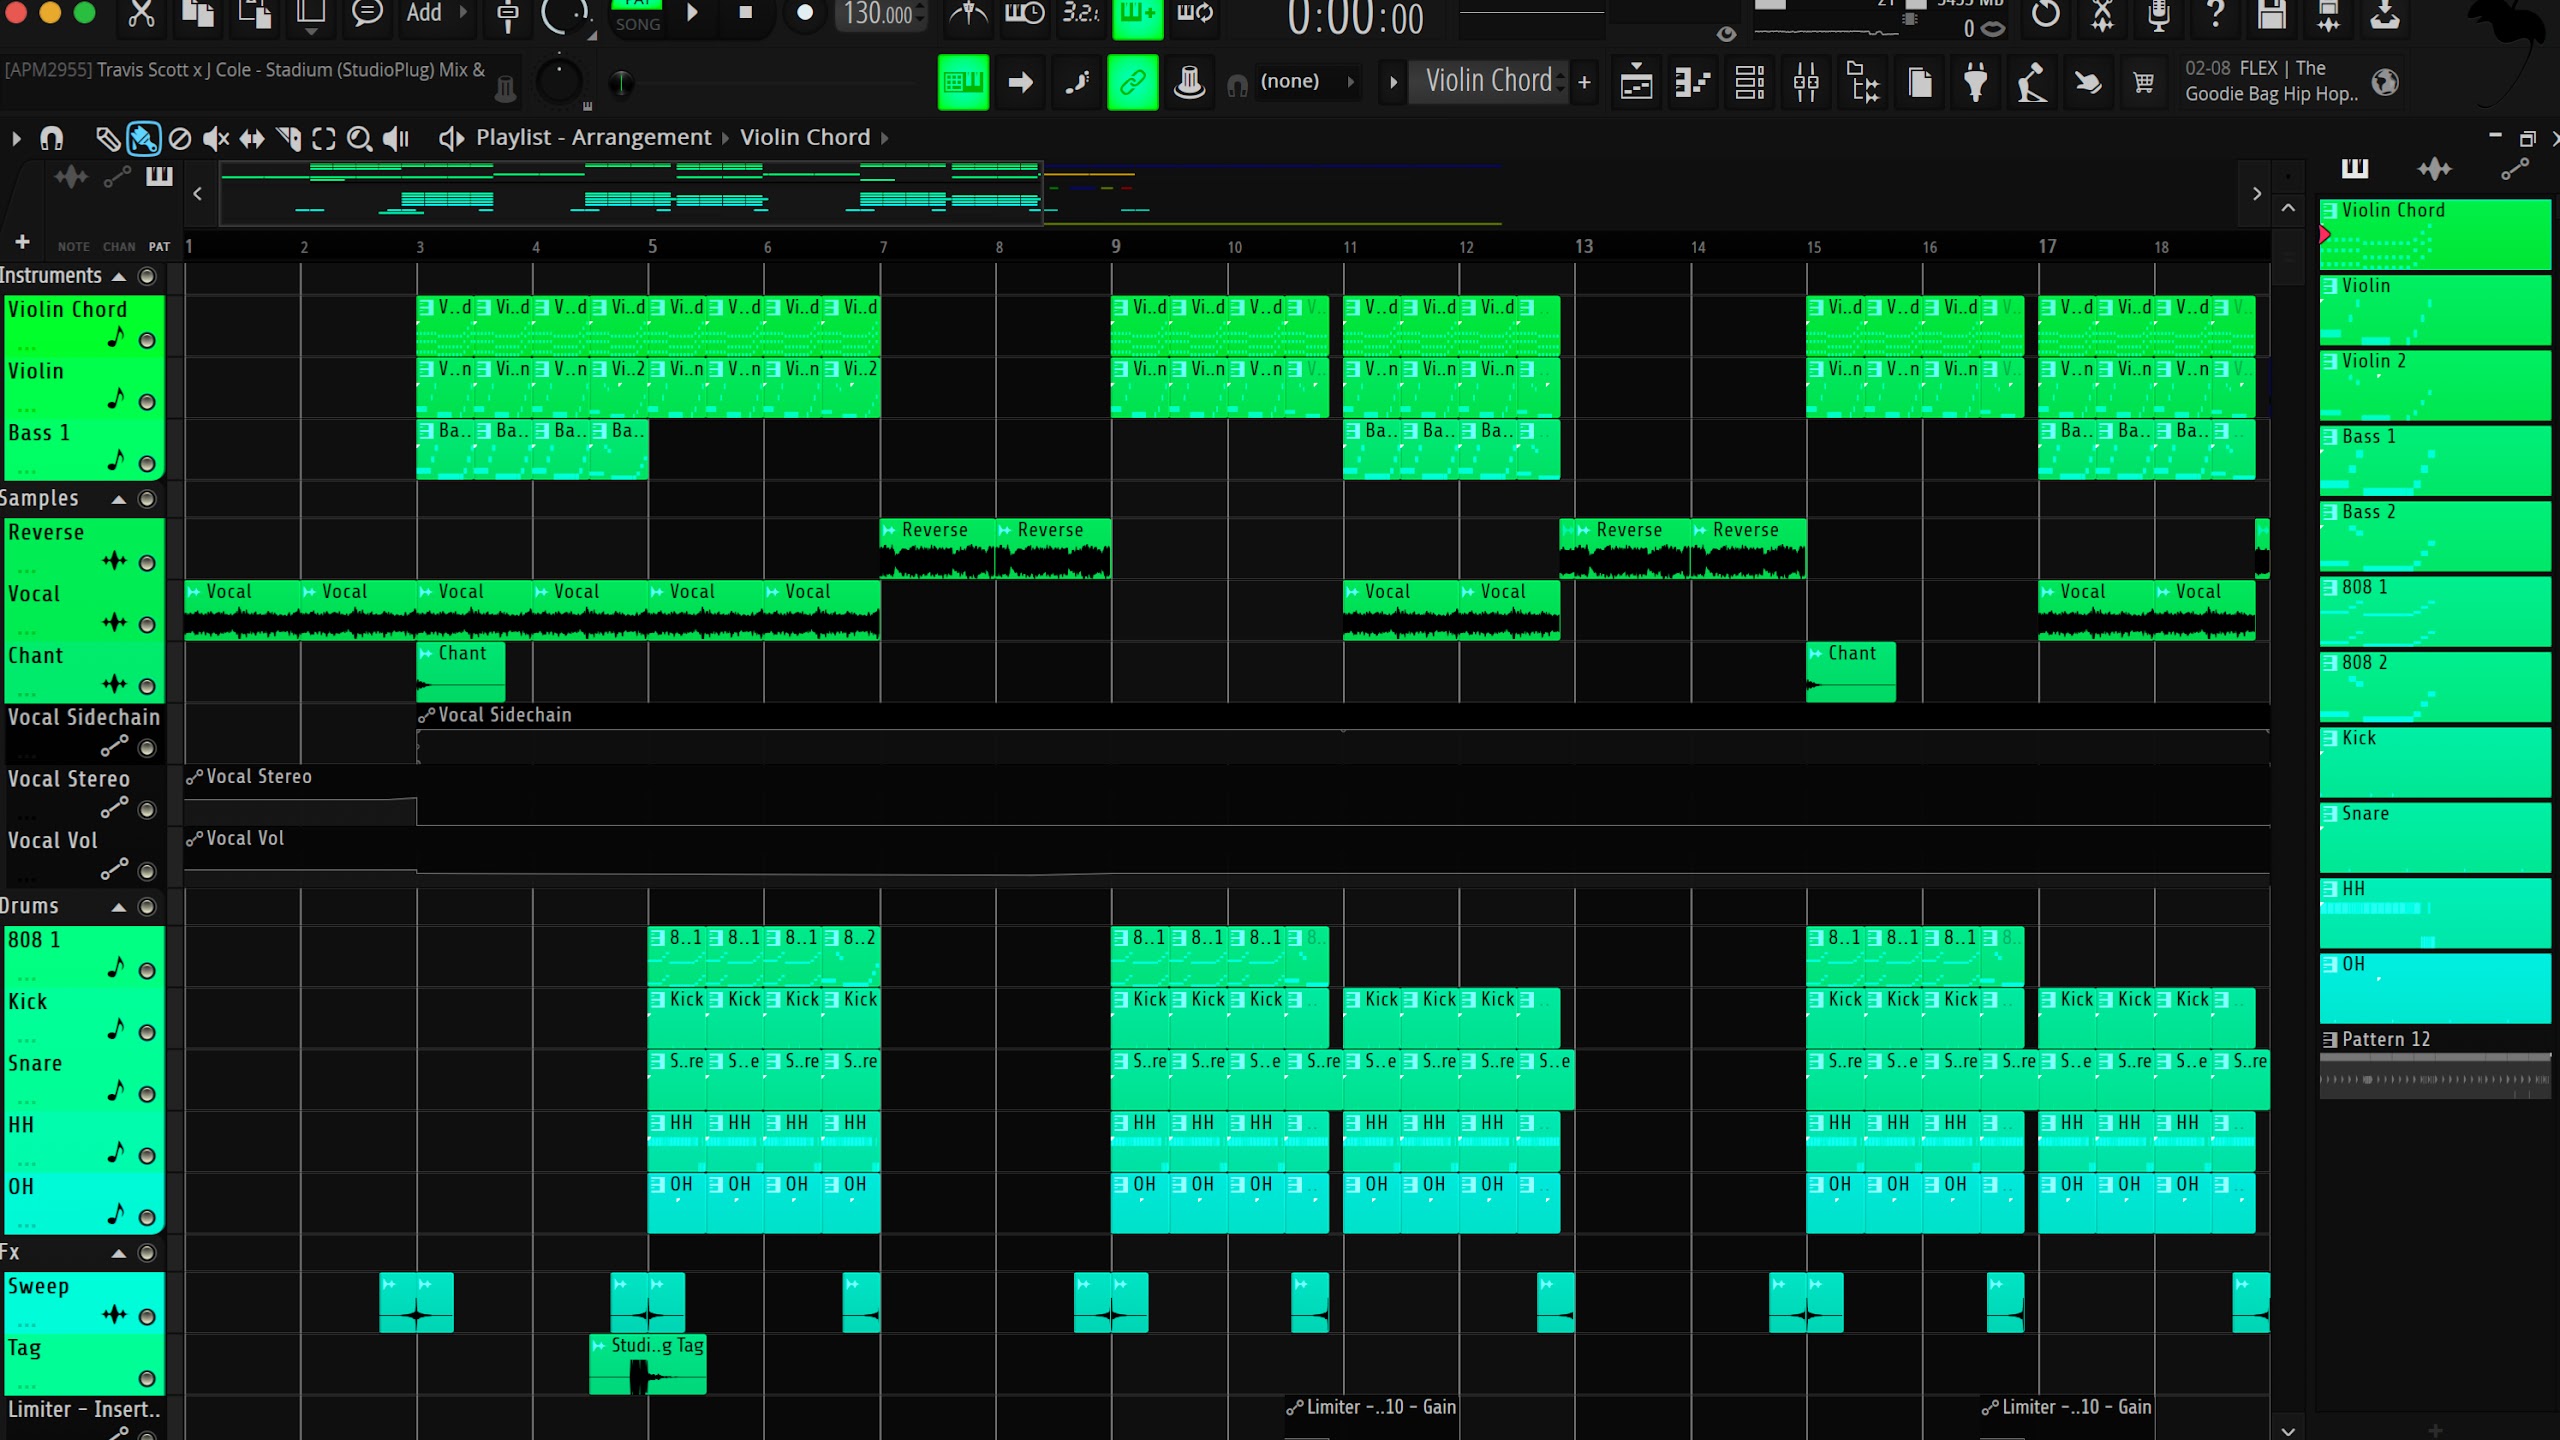
Task: Open the Channel rack icon
Action: click(x=1749, y=82)
